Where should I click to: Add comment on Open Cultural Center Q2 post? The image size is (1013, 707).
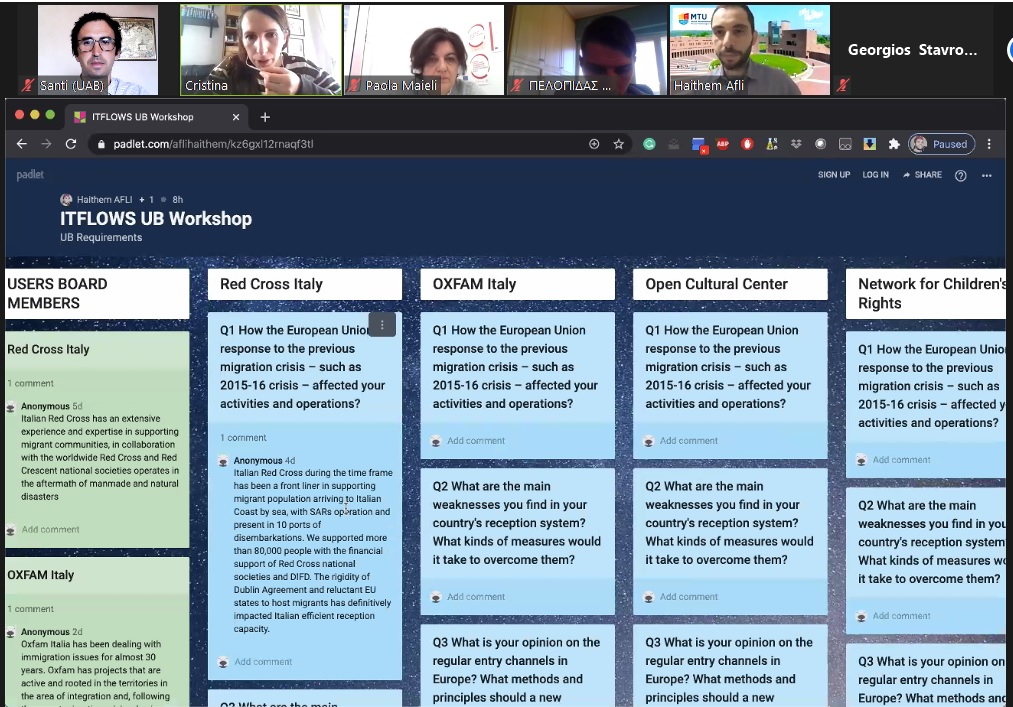(x=688, y=597)
